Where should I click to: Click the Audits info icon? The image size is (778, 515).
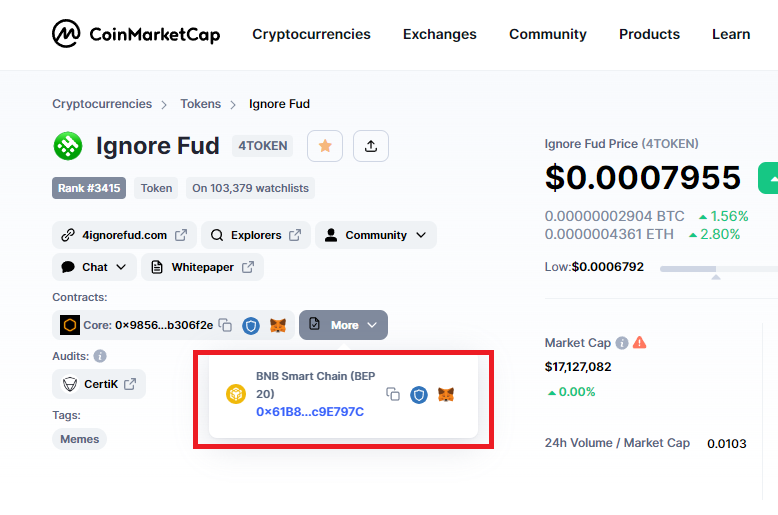pyautogui.click(x=100, y=356)
